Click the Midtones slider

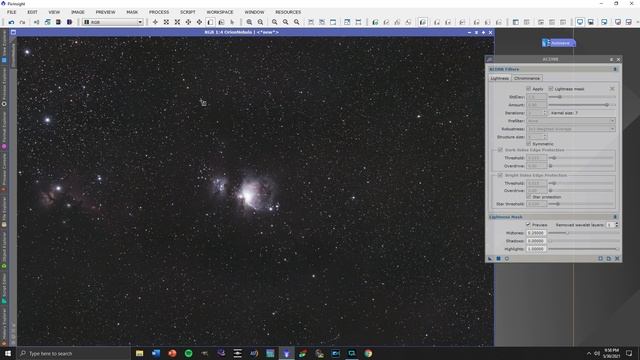coord(583,233)
